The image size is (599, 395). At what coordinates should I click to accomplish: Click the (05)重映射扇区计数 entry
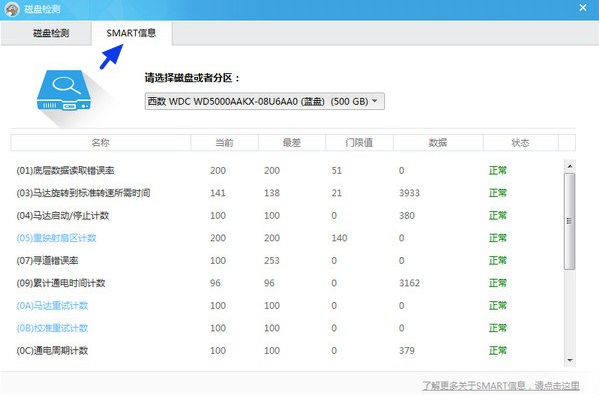pos(56,238)
